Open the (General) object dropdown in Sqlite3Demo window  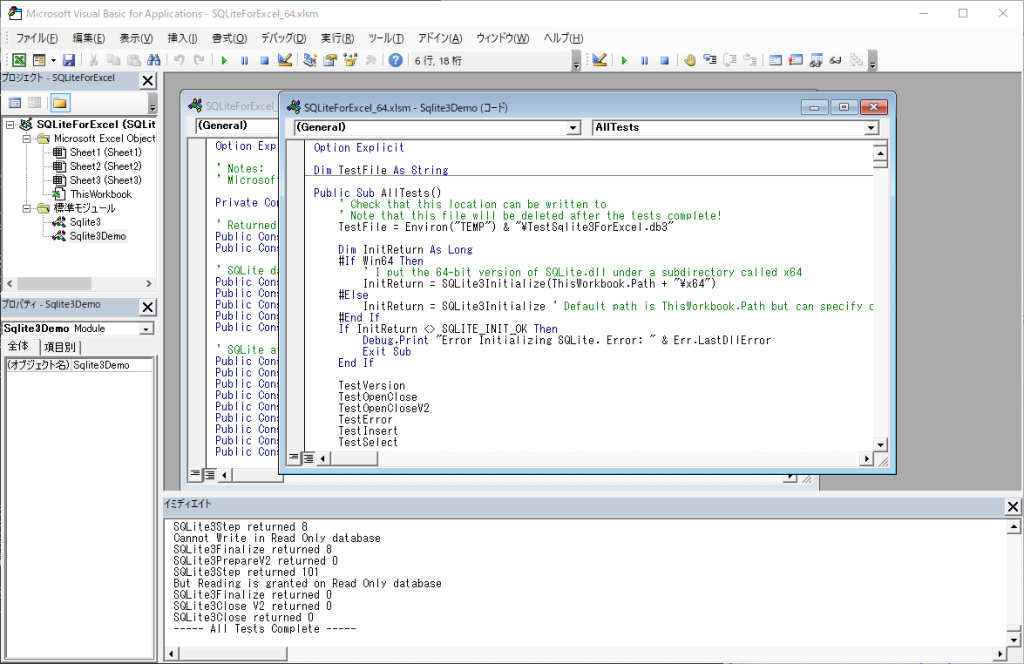(573, 128)
